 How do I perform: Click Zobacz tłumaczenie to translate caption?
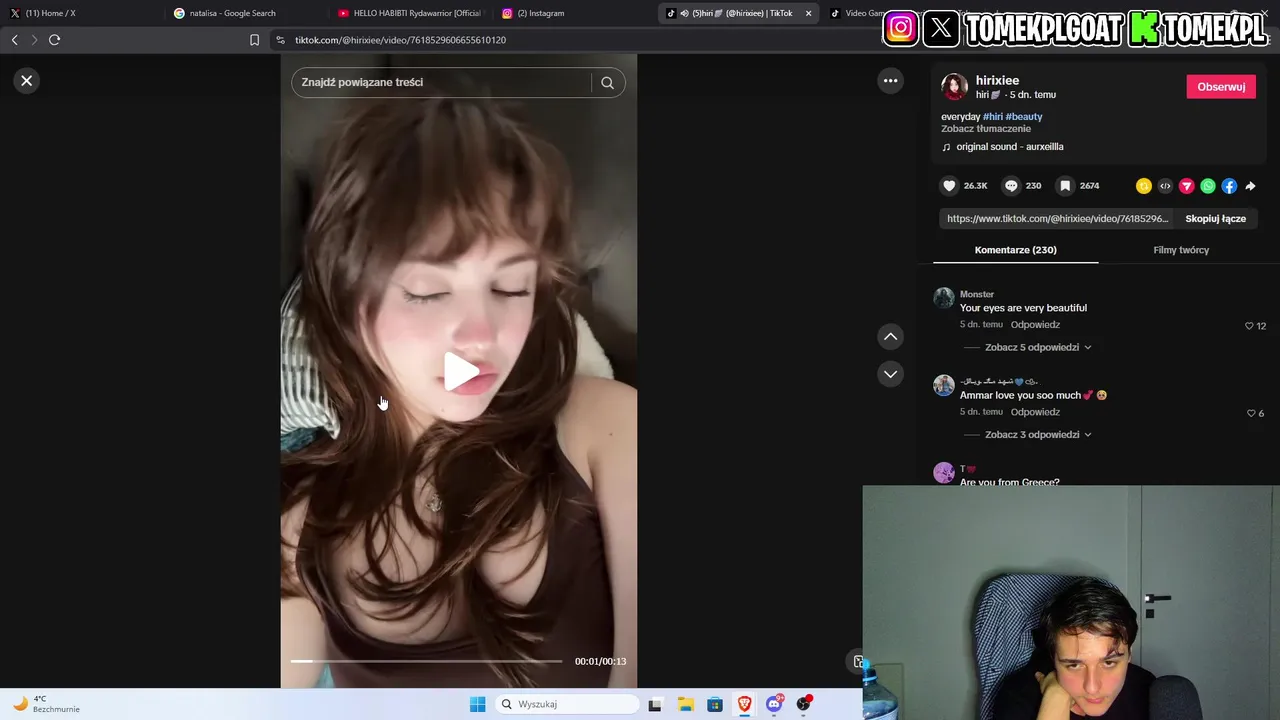(x=986, y=129)
